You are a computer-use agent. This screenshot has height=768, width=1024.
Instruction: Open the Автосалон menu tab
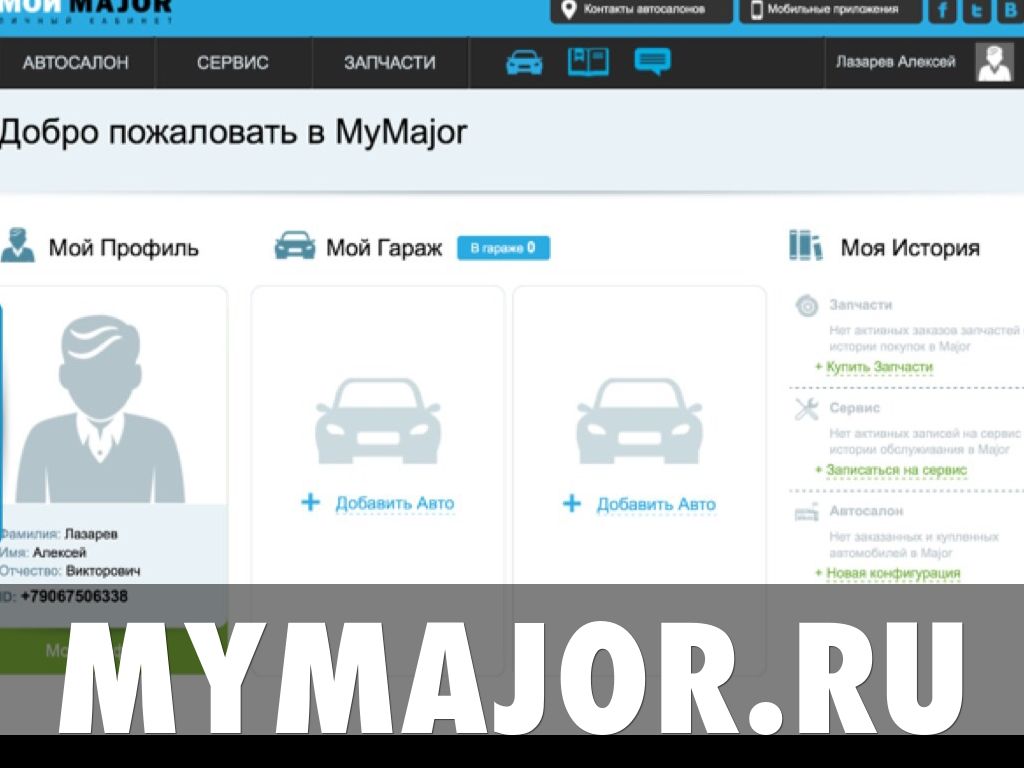coord(76,63)
